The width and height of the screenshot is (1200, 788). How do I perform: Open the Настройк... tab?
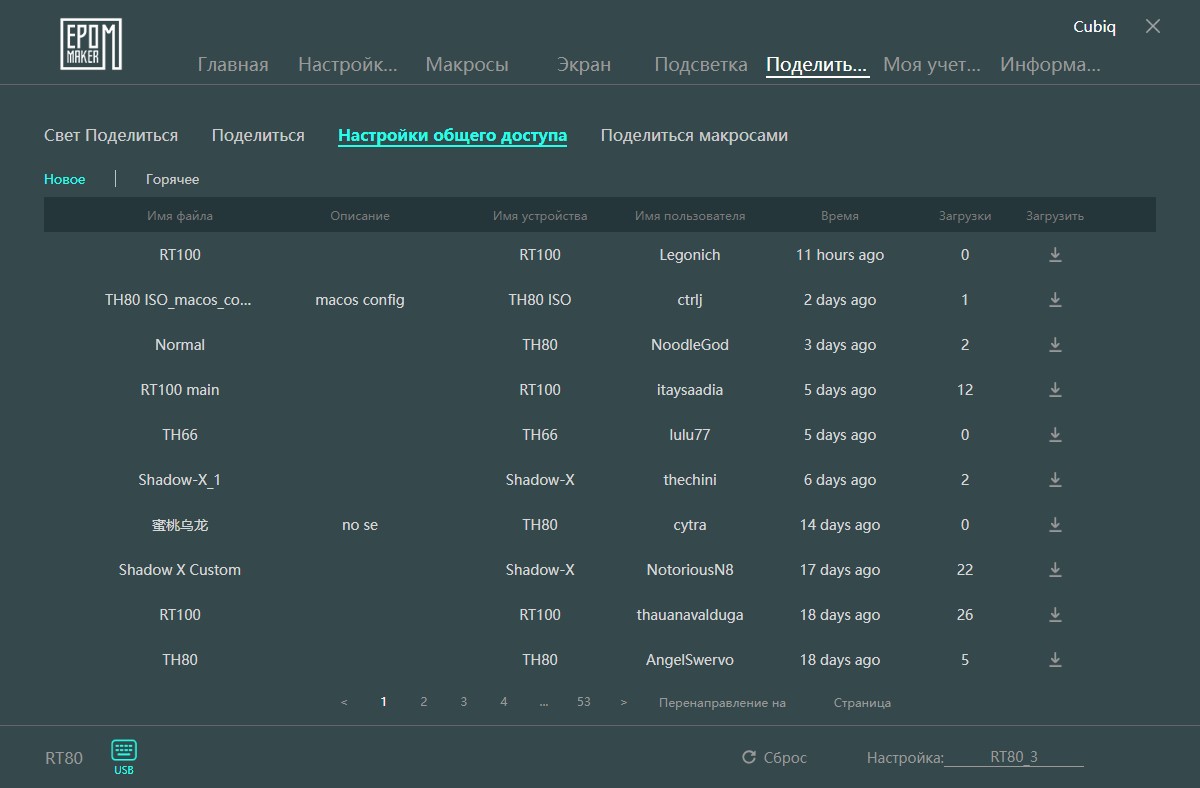click(348, 65)
